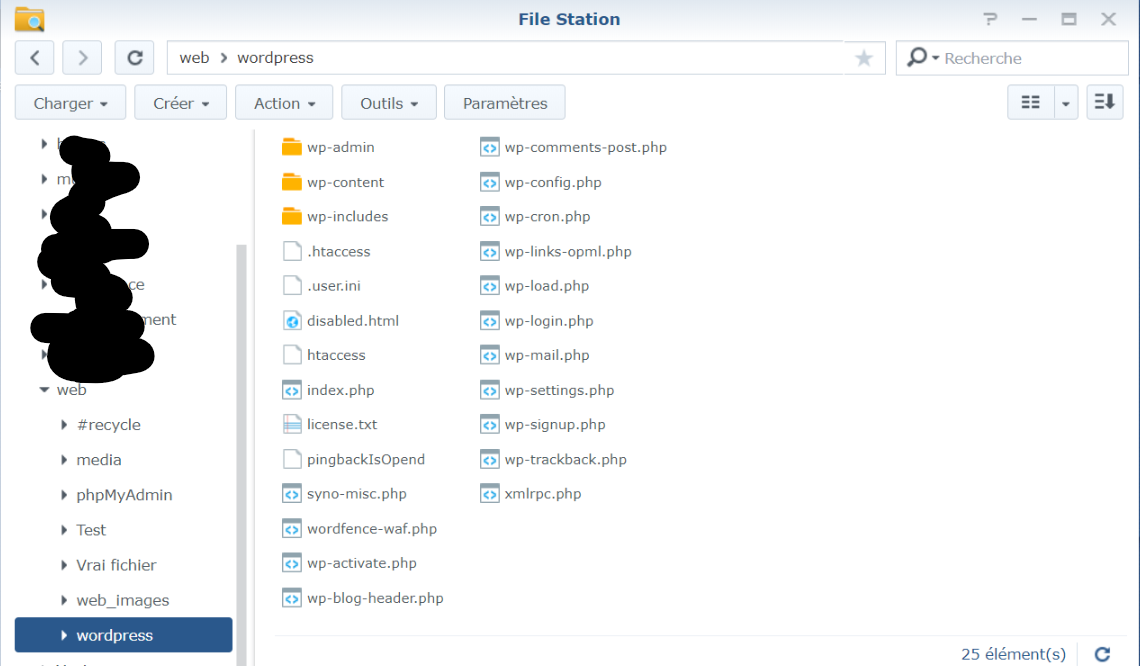
Task: Select the wp-admin folder icon
Action: (292, 147)
